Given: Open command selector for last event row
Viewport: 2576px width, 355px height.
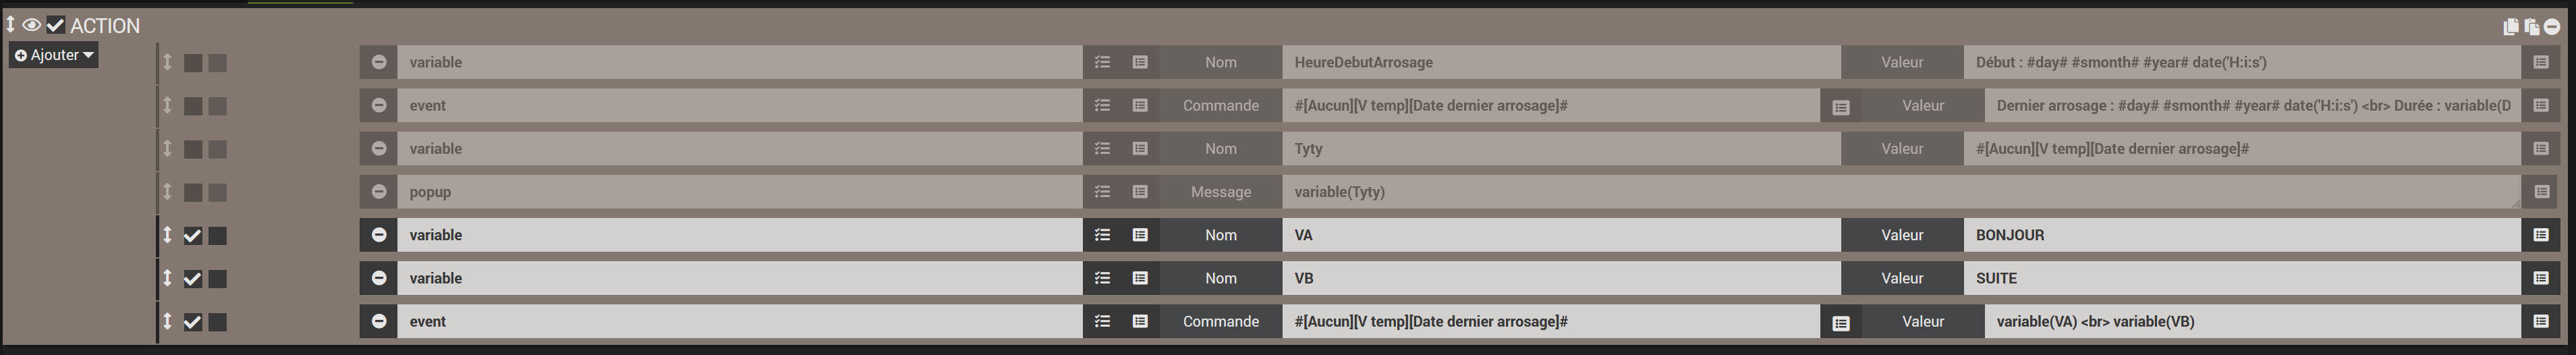Looking at the screenshot, I should coord(1140,321).
